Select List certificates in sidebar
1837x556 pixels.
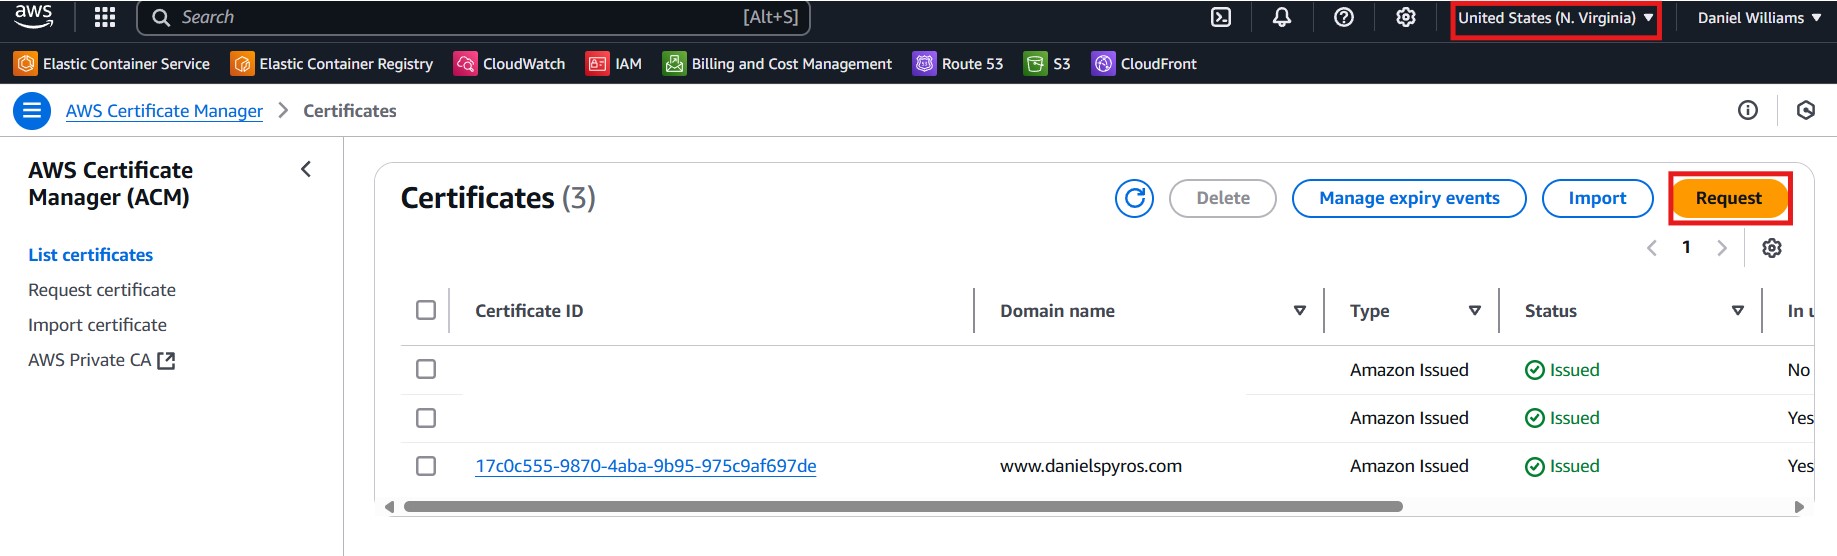click(91, 255)
